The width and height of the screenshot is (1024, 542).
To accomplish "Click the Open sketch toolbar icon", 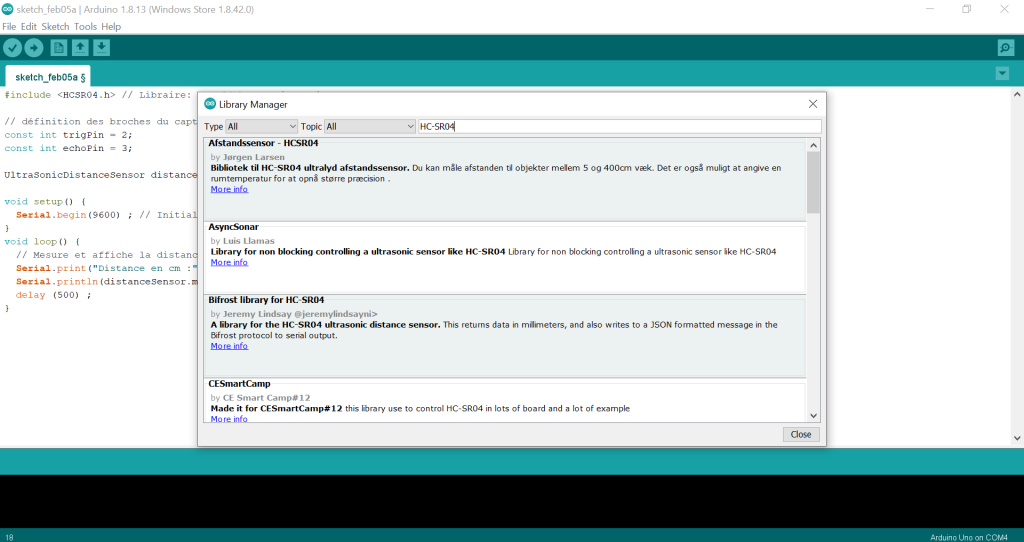I will tap(80, 48).
